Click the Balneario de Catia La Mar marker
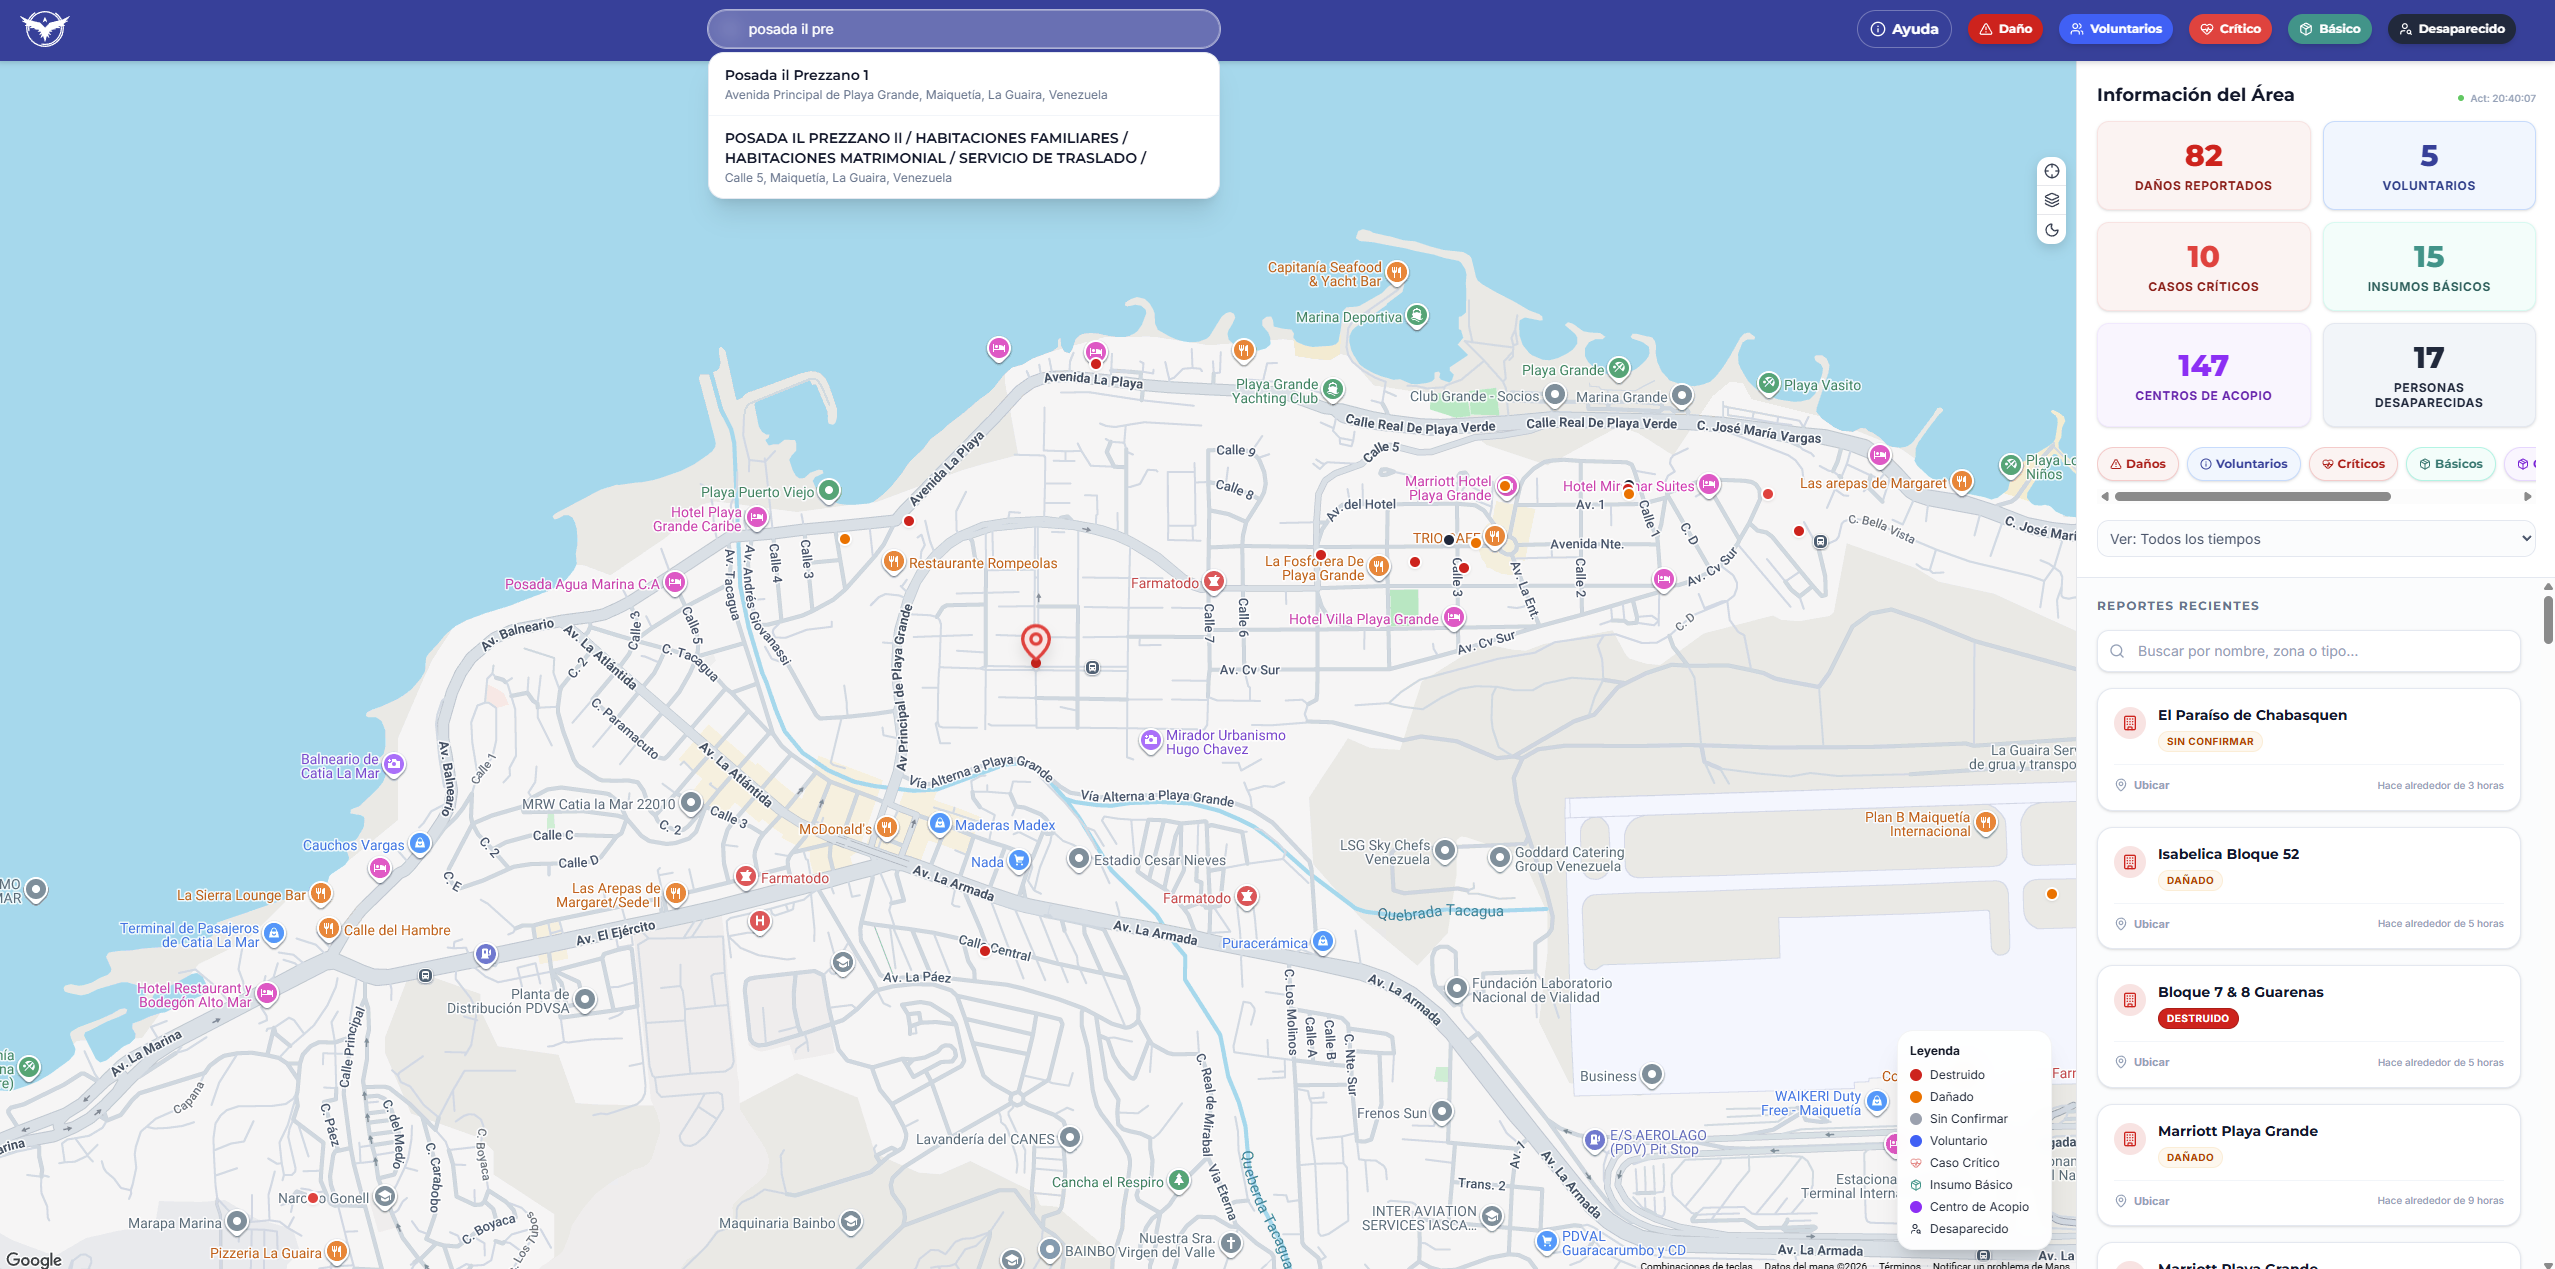2555x1269 pixels. pos(394,765)
